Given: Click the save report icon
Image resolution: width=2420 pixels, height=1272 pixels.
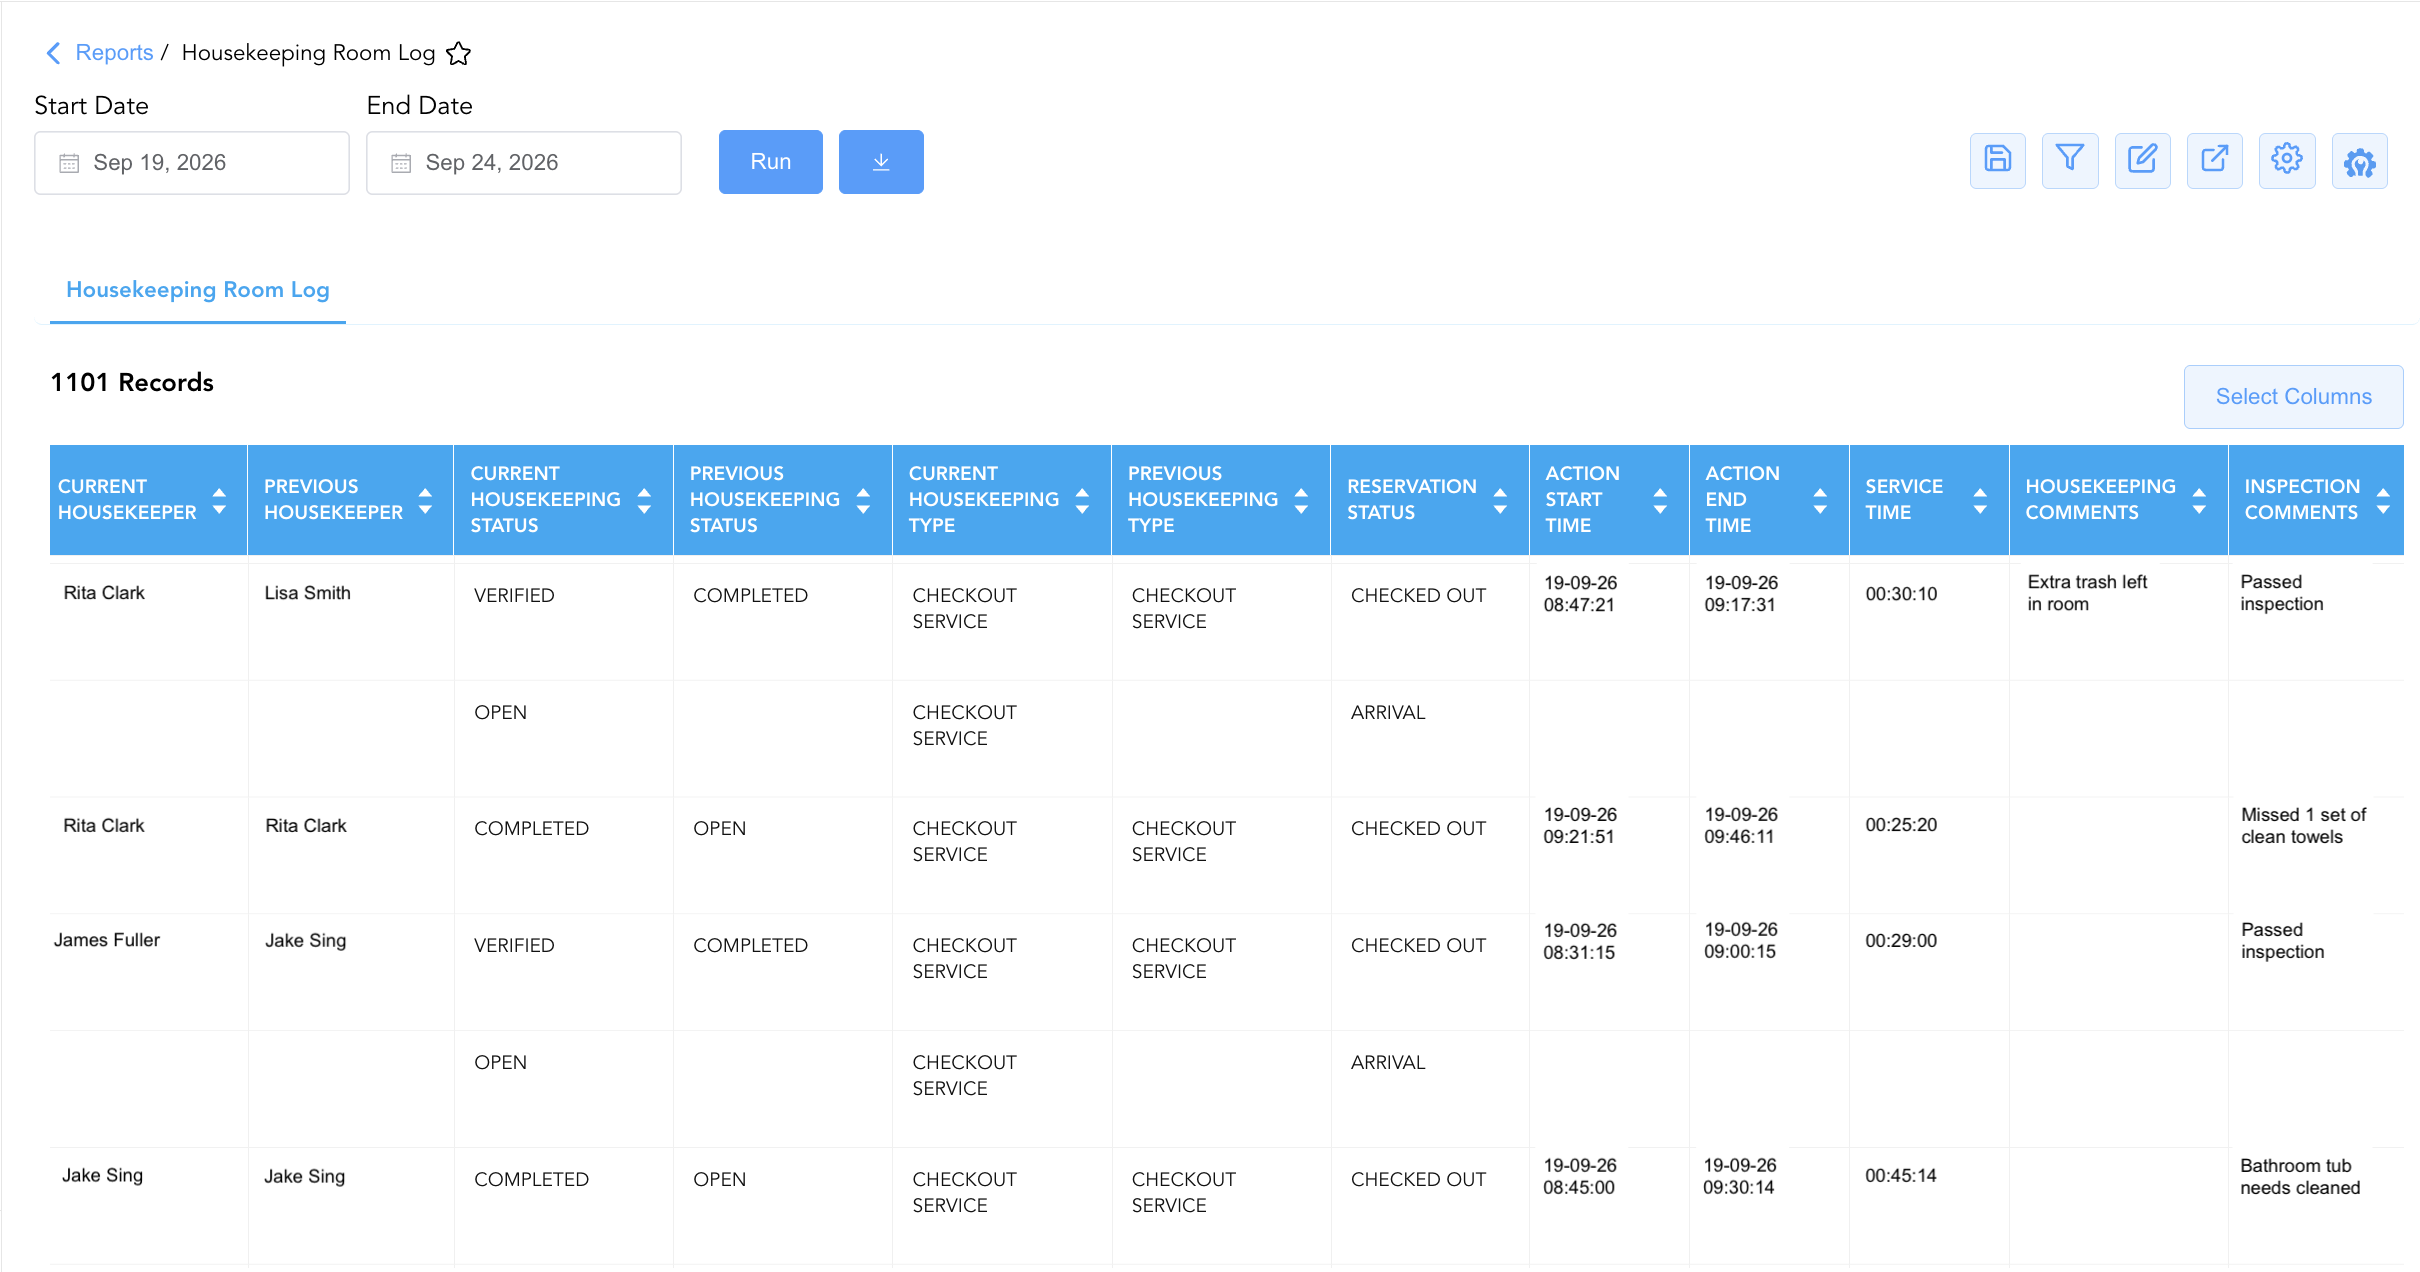Looking at the screenshot, I should (1997, 160).
